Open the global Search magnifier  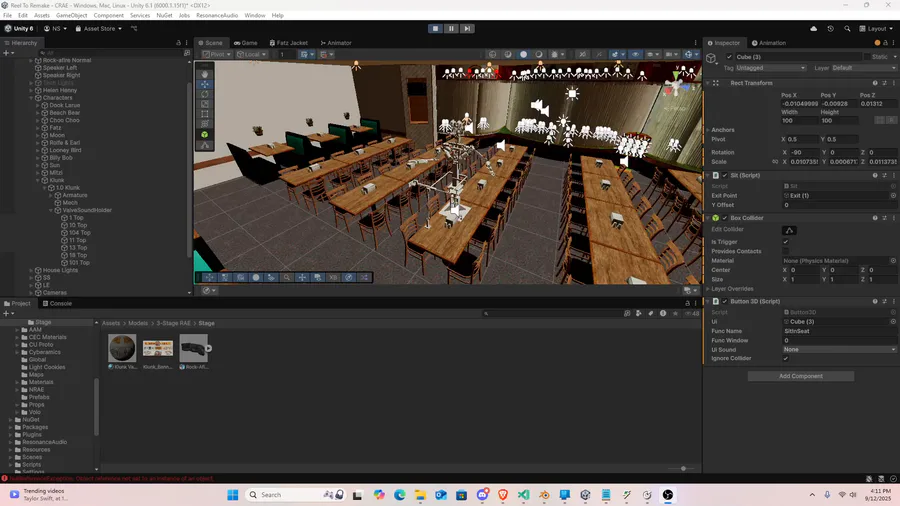point(847,29)
